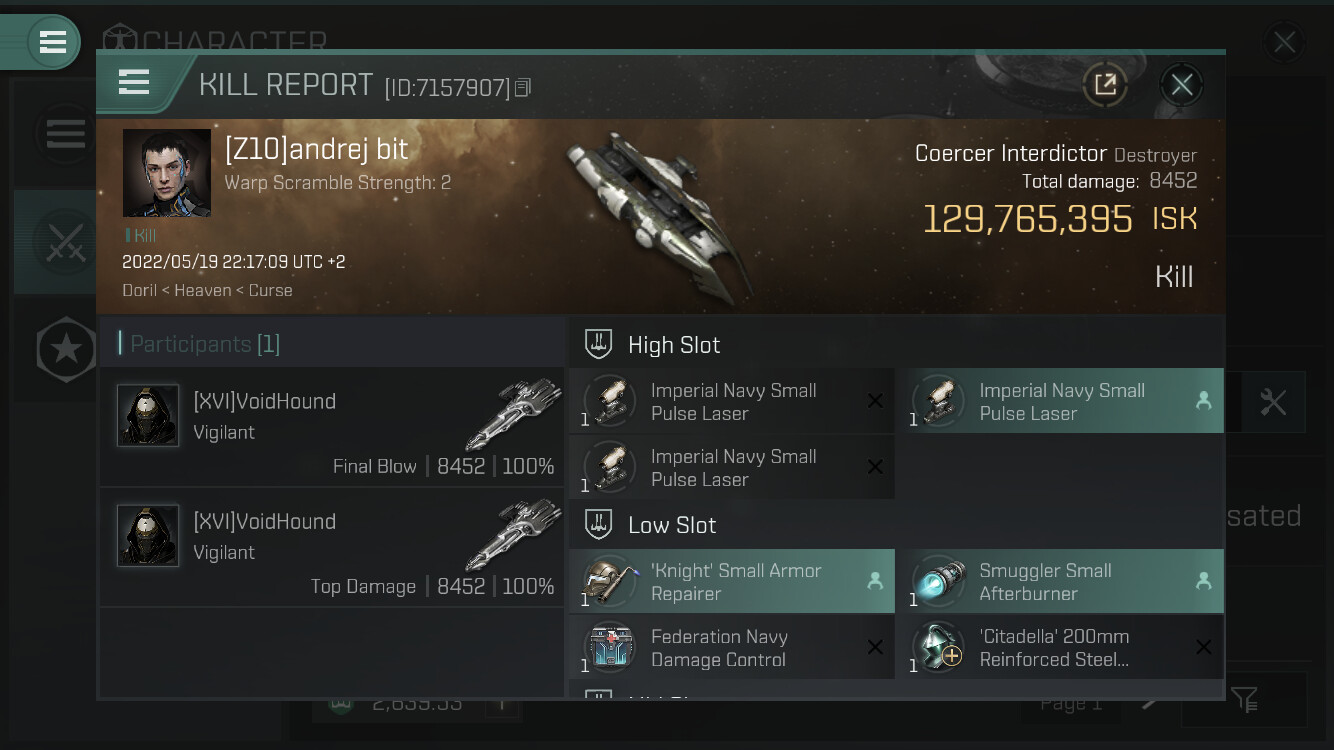
Task: Click andrej bit character portrait
Action: tap(167, 173)
